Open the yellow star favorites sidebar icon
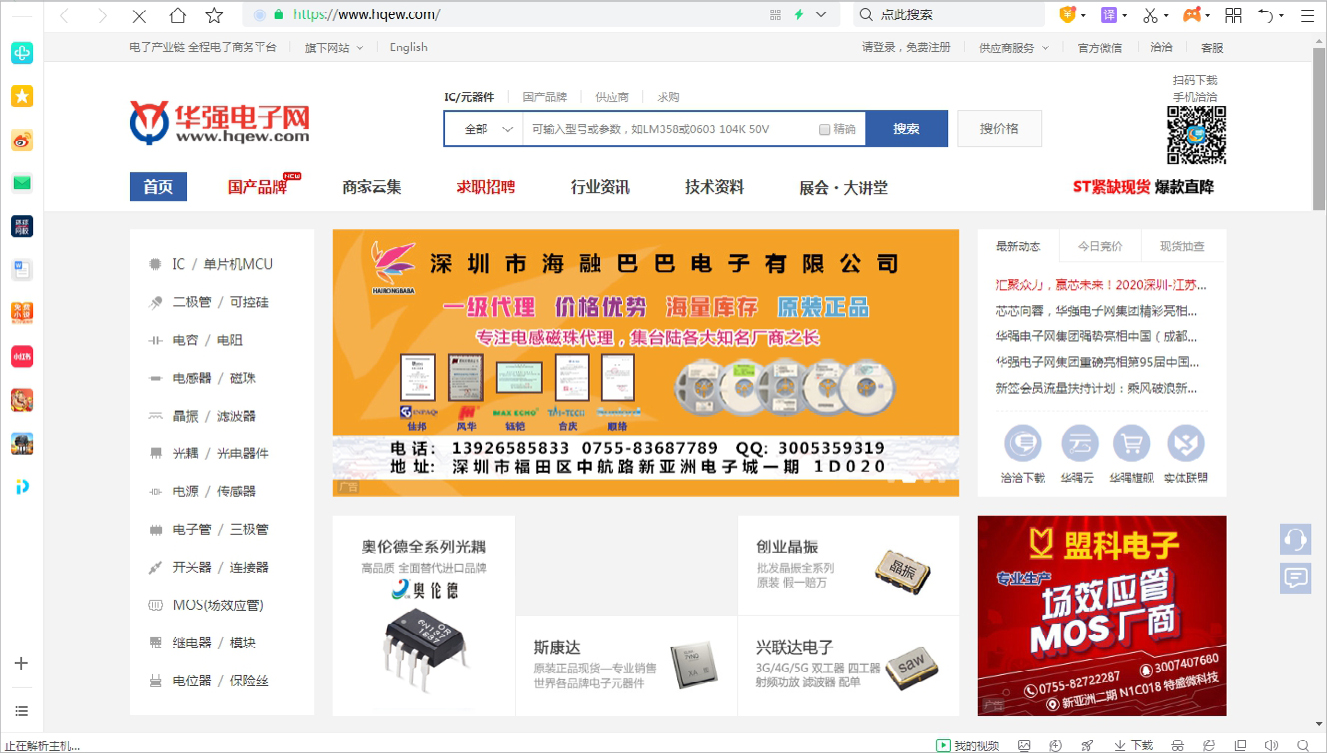The image size is (1327, 753). click(x=22, y=96)
